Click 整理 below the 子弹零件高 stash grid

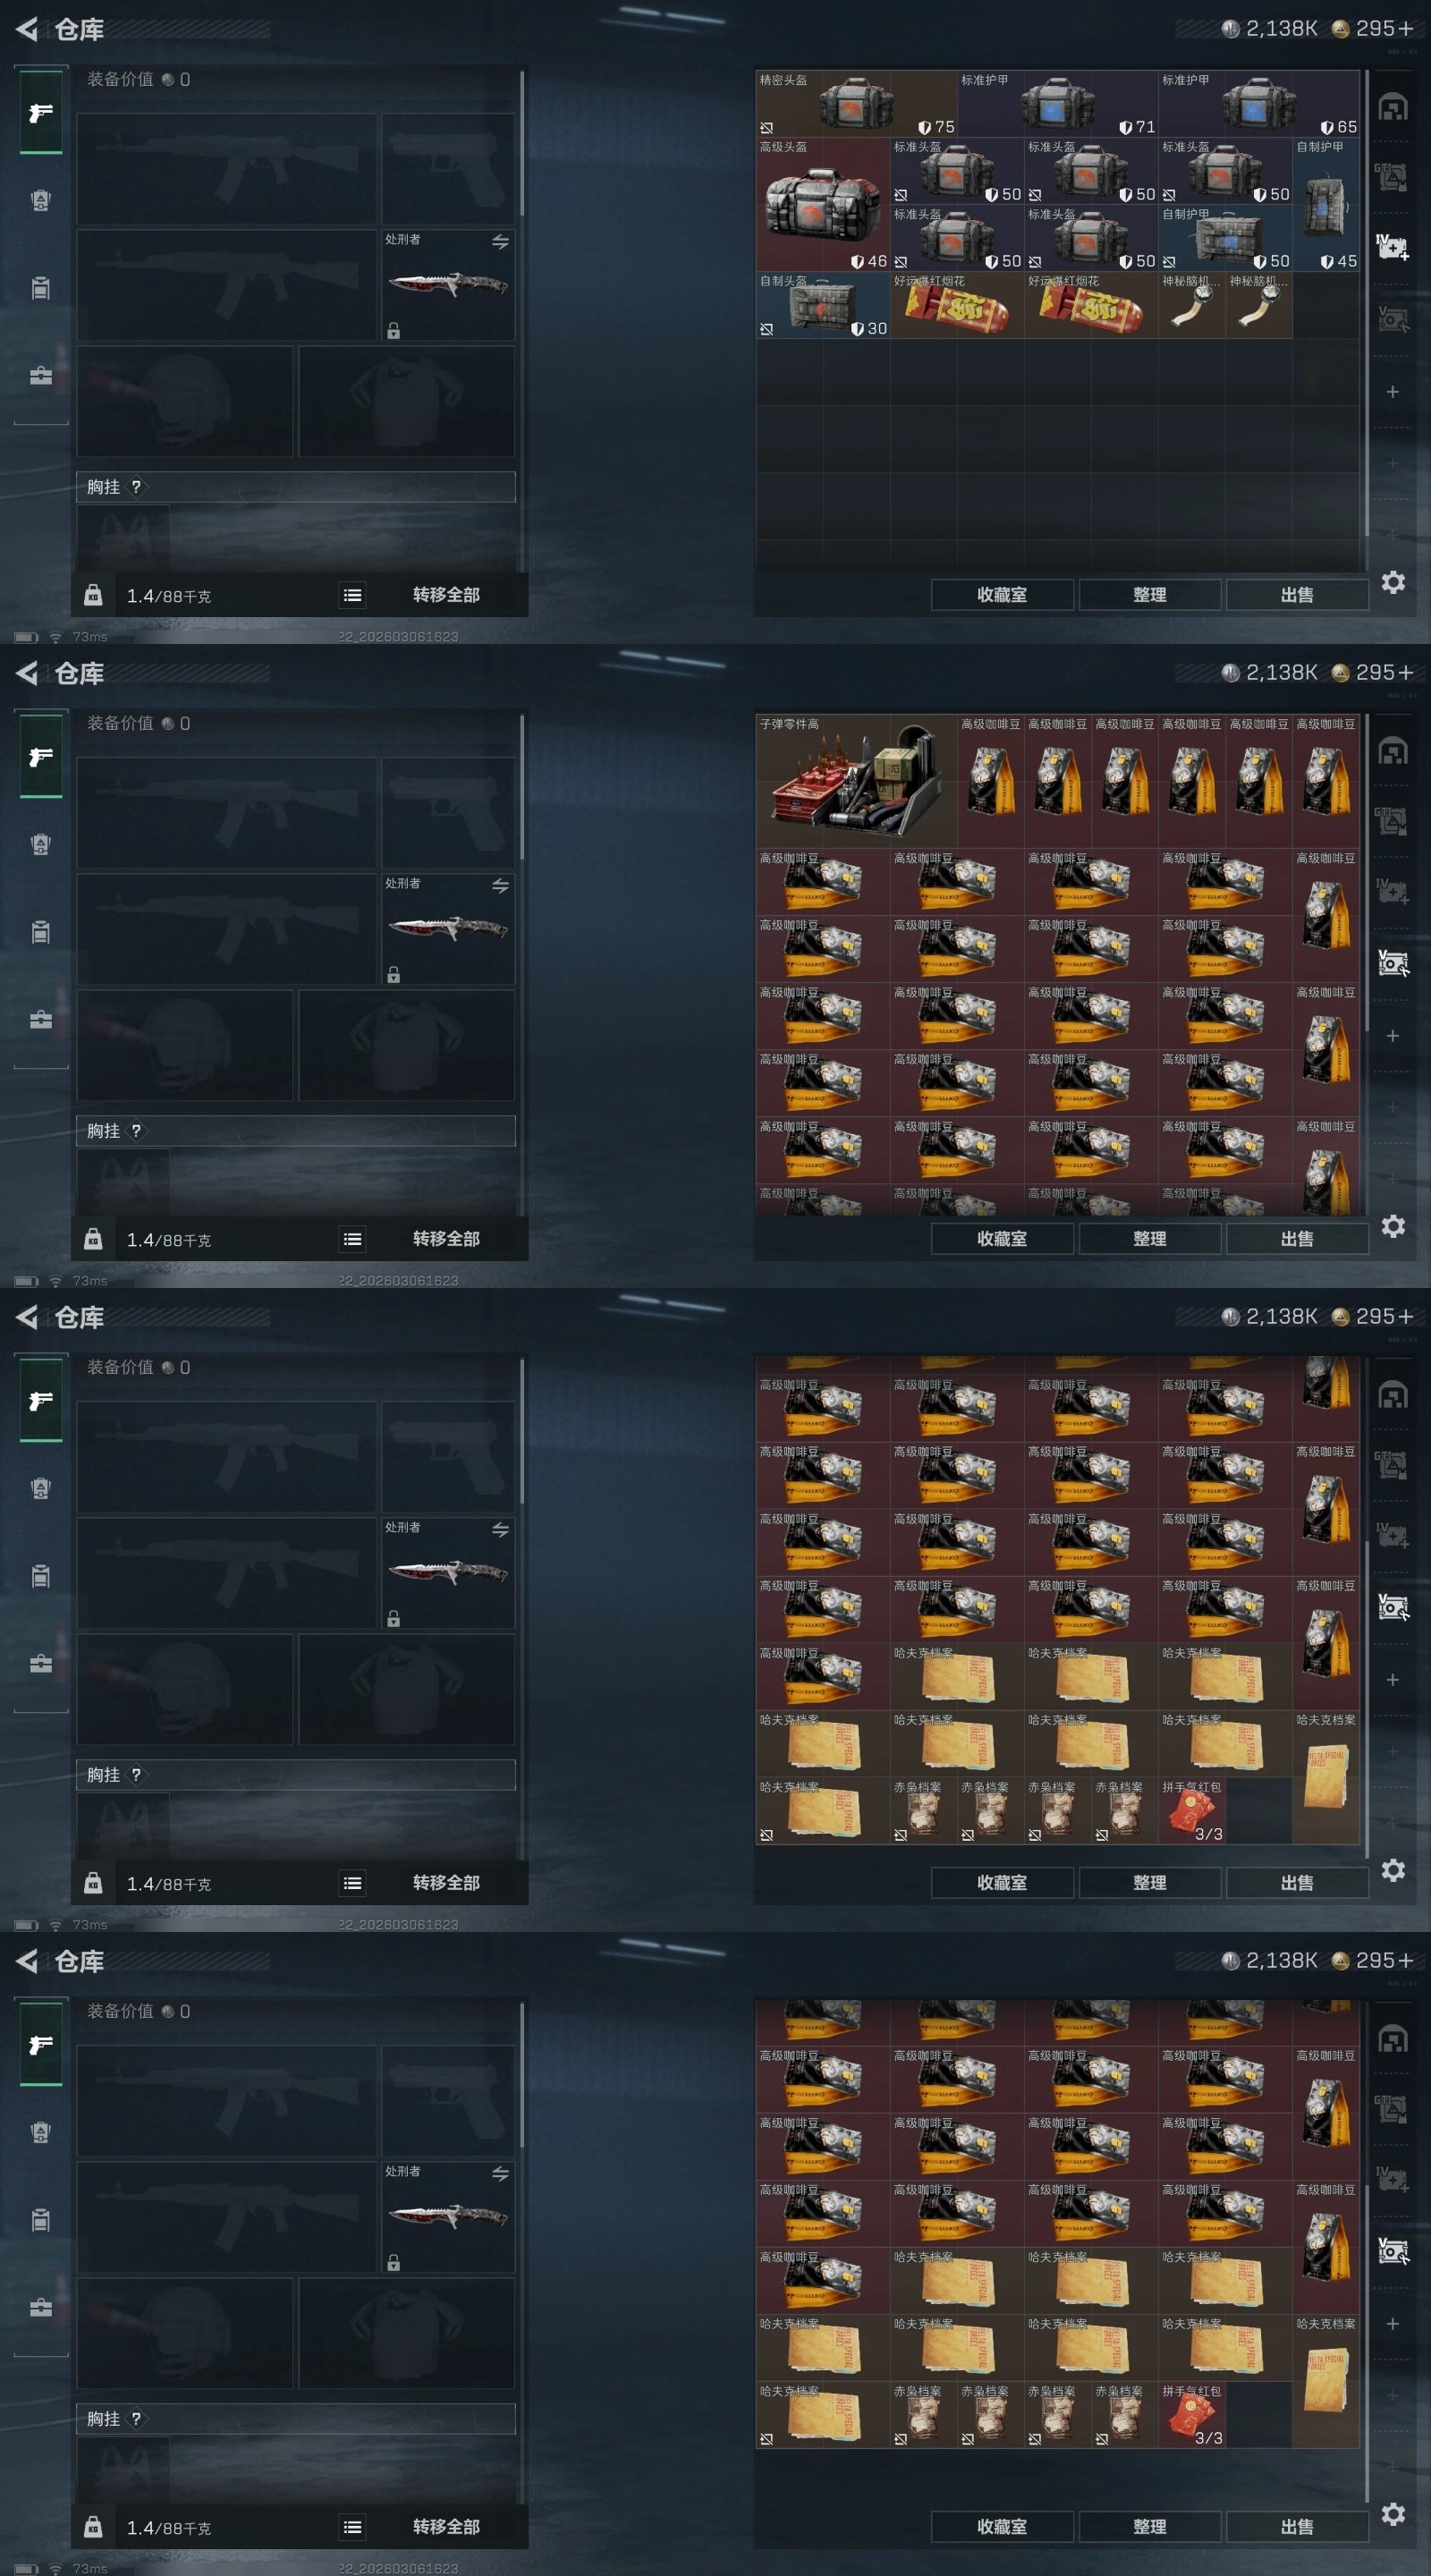click(1150, 1239)
